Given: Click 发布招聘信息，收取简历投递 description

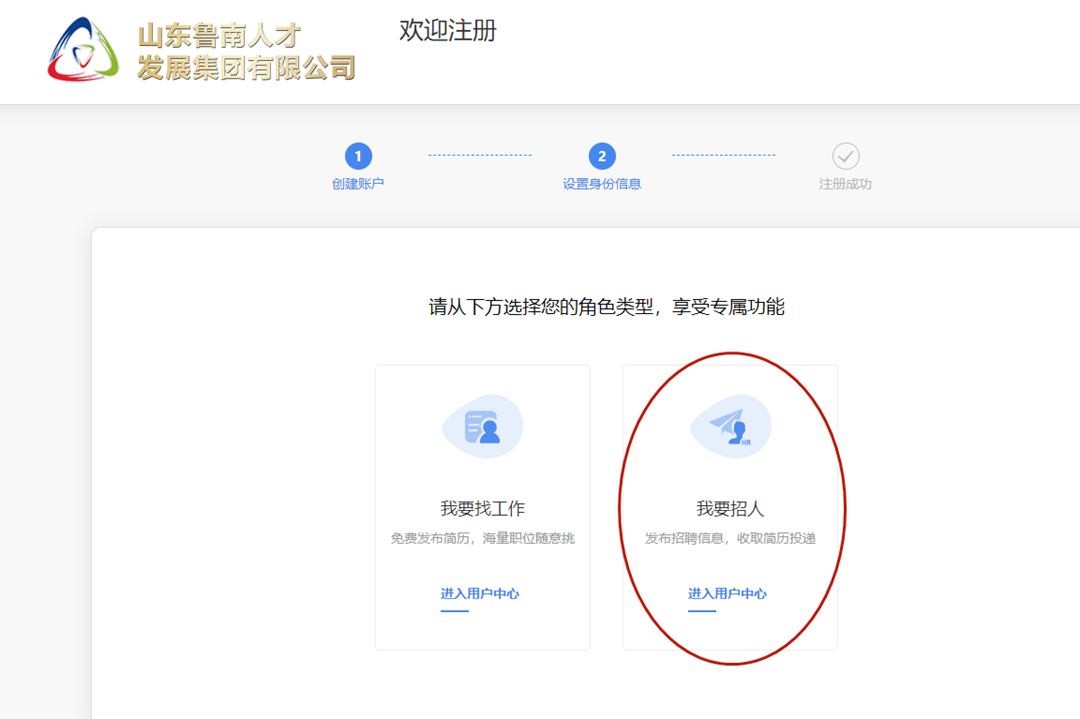Looking at the screenshot, I should (730, 539).
